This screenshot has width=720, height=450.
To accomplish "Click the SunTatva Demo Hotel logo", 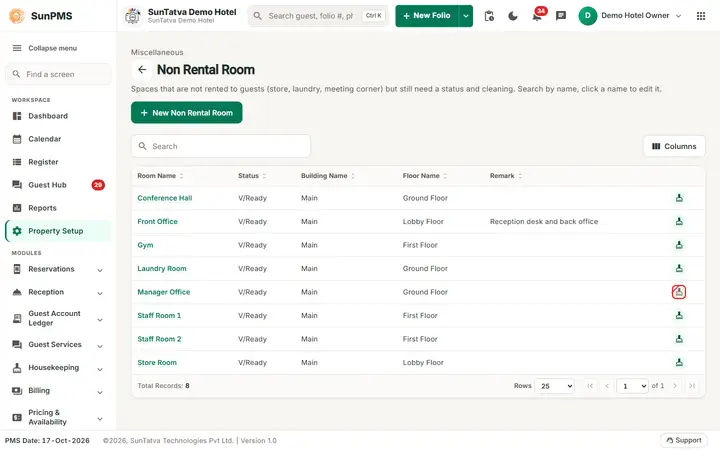I will click(x=133, y=16).
